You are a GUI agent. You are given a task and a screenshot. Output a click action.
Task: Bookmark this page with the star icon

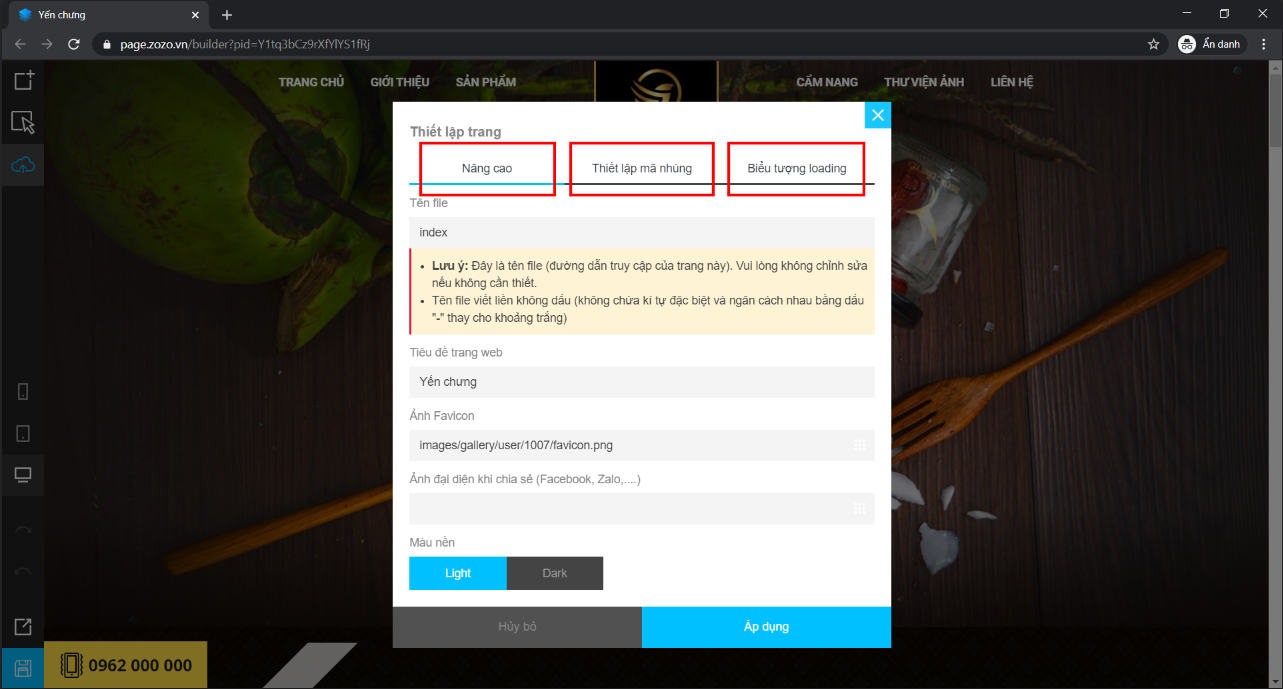1153,44
